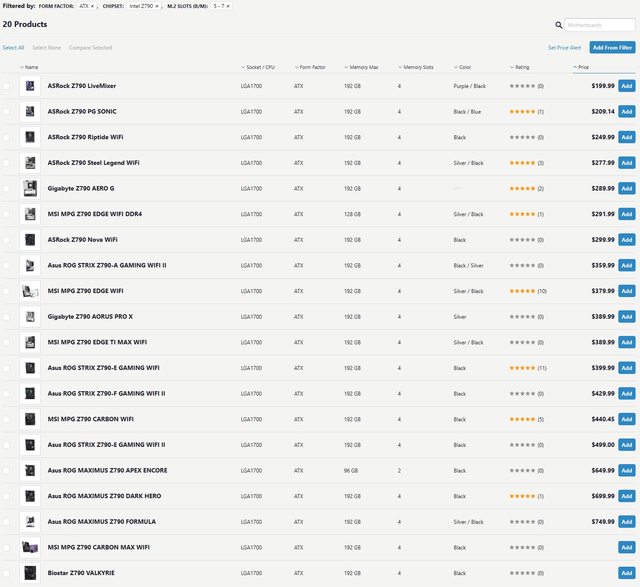Tick the checkbox for ASRock Z790 Nova WiFi
Viewport: 640px width, 587px height.
tap(7, 240)
